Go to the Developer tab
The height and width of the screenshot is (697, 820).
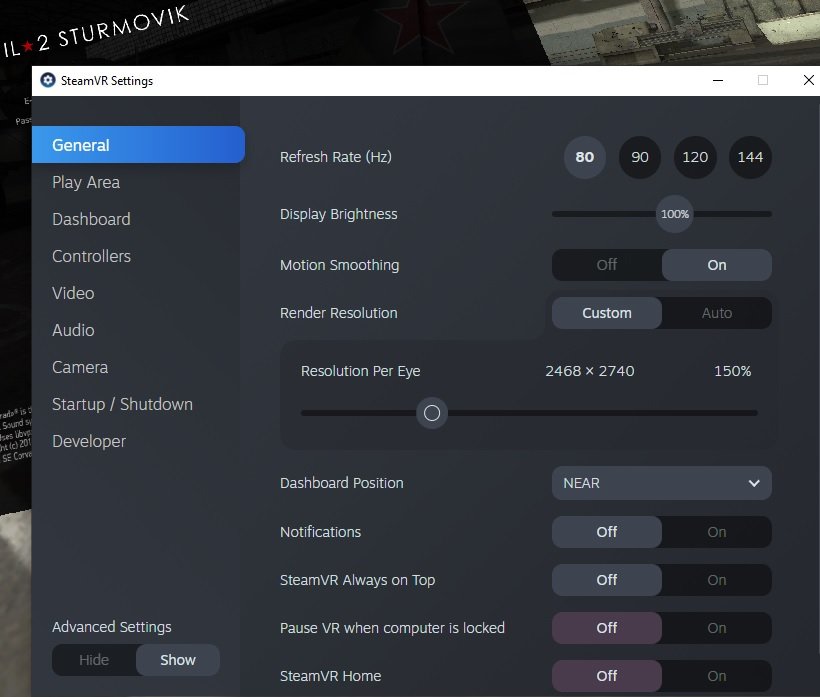click(x=89, y=441)
